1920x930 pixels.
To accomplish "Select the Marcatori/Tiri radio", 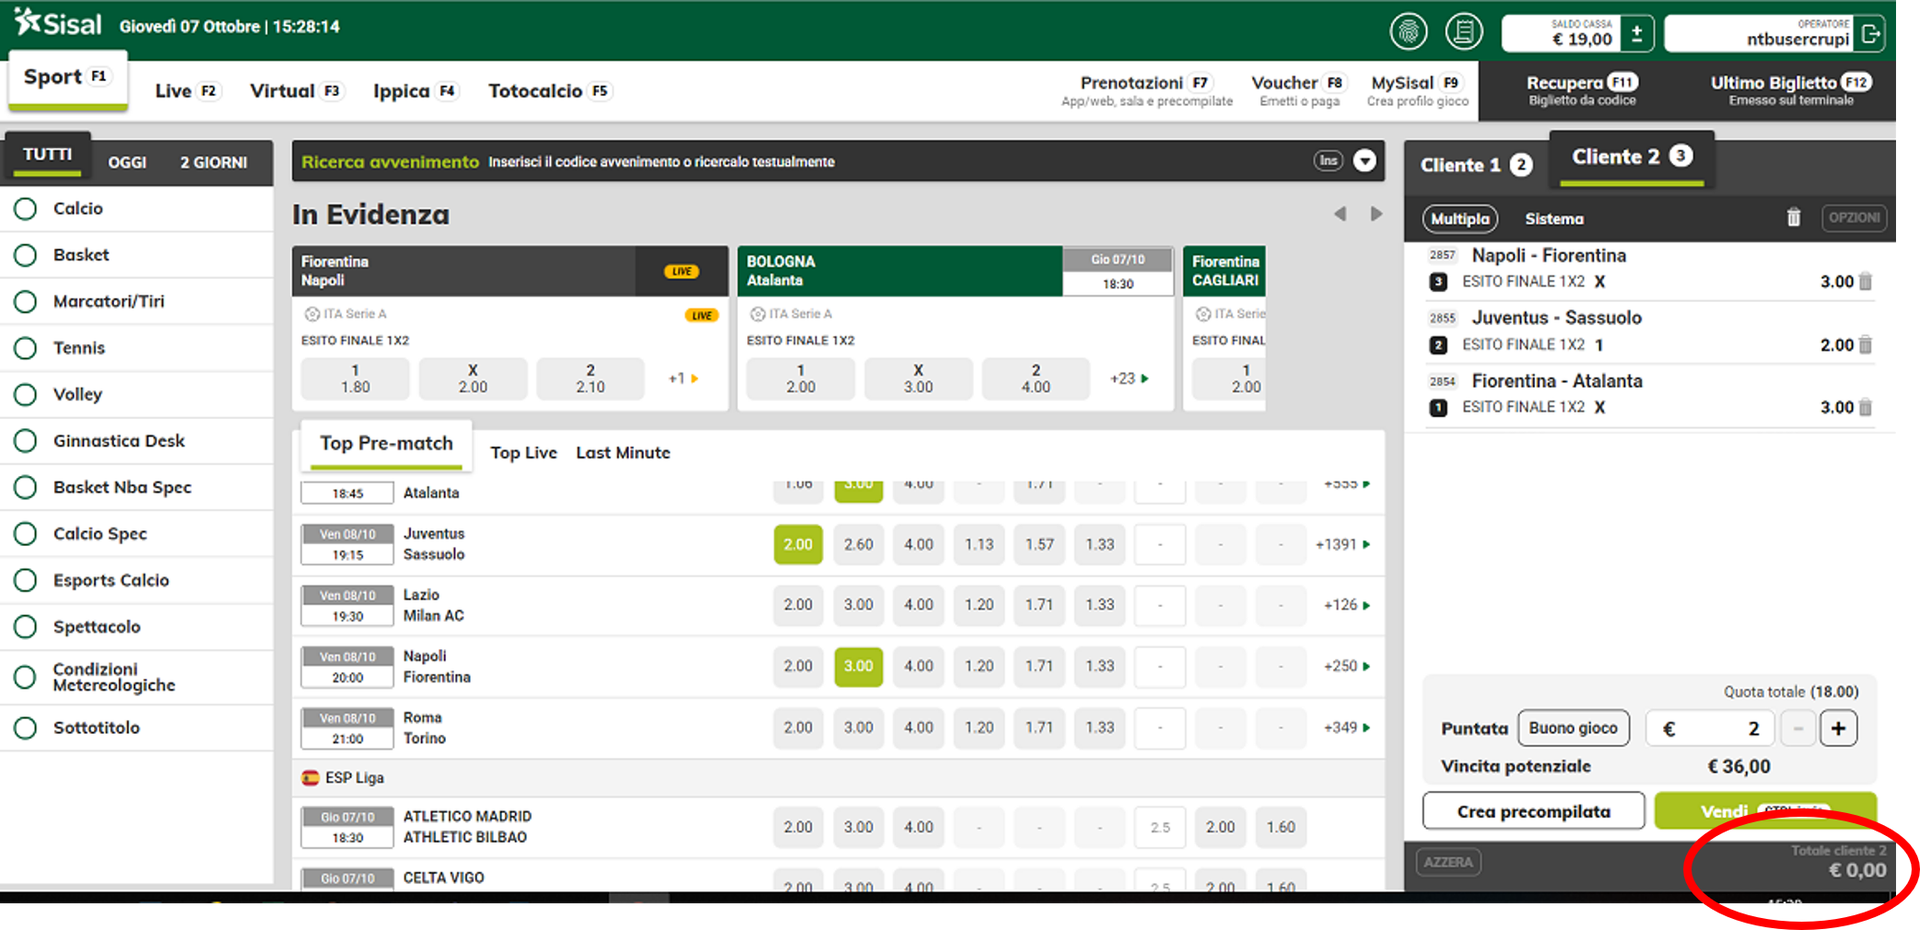I will pos(25,301).
